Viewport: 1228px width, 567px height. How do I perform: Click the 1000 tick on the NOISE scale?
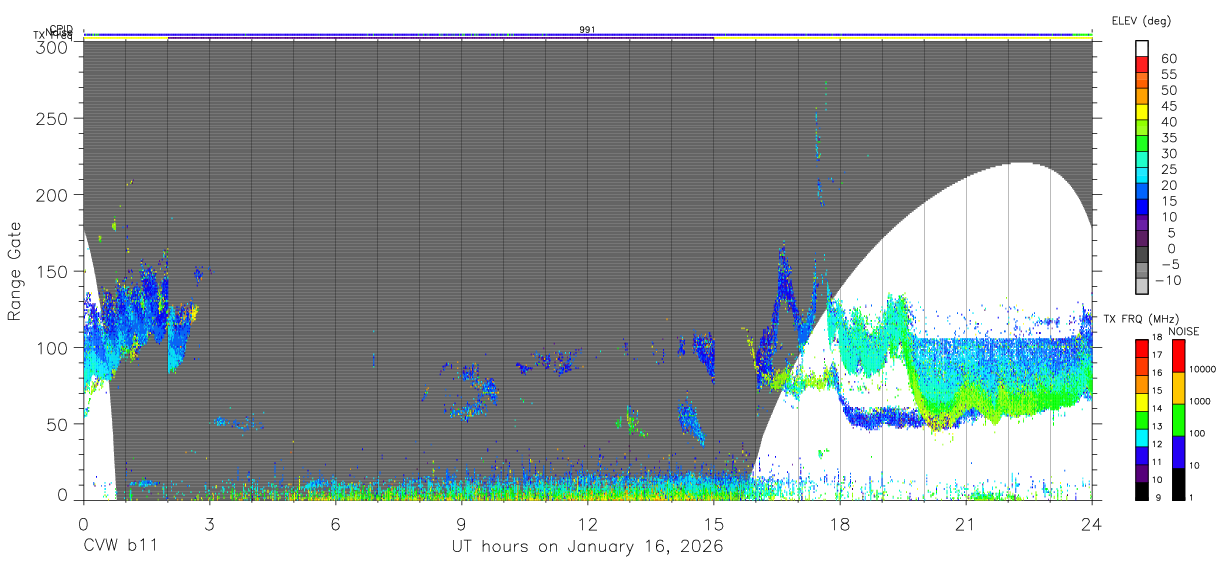(x=1201, y=402)
